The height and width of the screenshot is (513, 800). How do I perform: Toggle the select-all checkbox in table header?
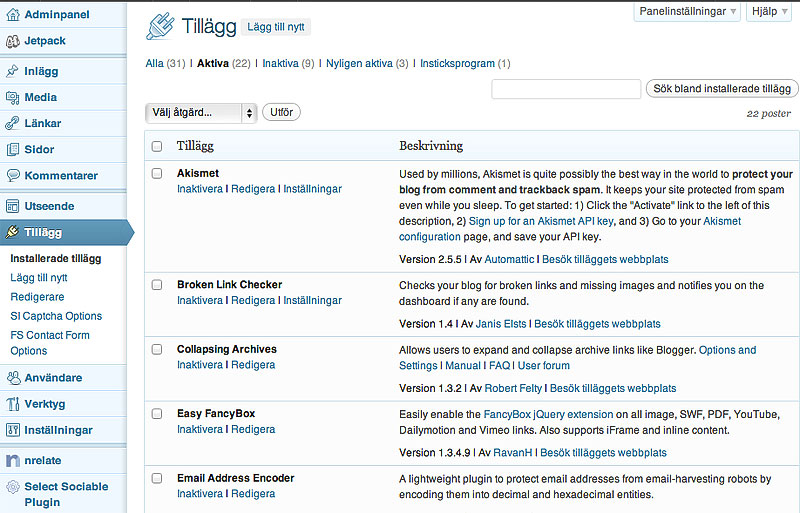click(157, 146)
